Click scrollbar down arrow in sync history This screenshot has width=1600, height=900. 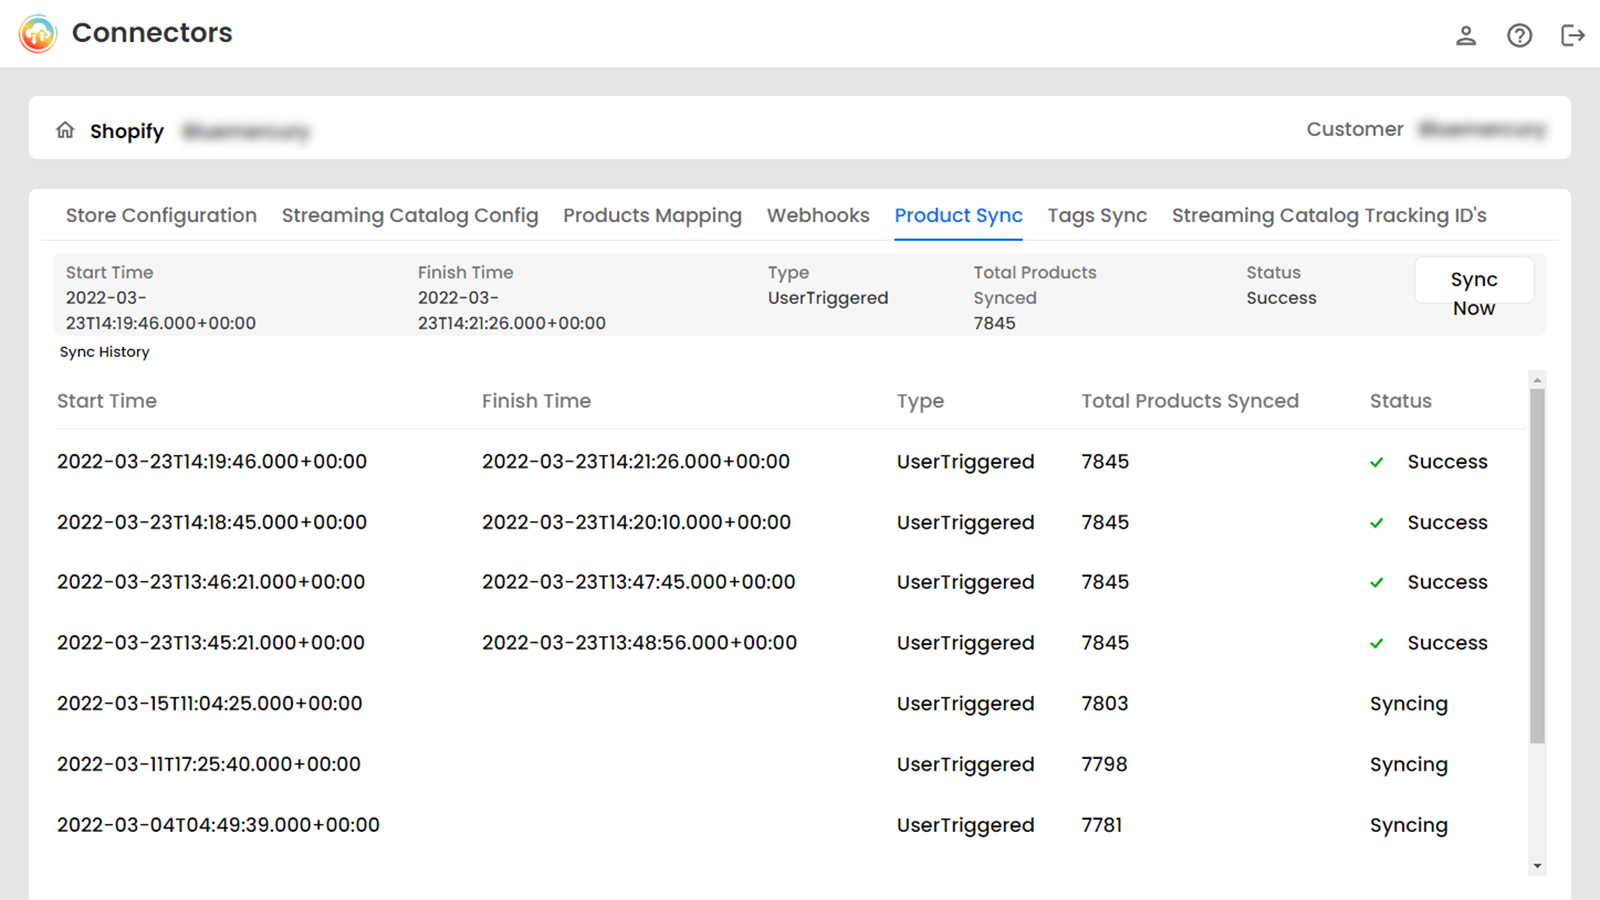point(1538,866)
